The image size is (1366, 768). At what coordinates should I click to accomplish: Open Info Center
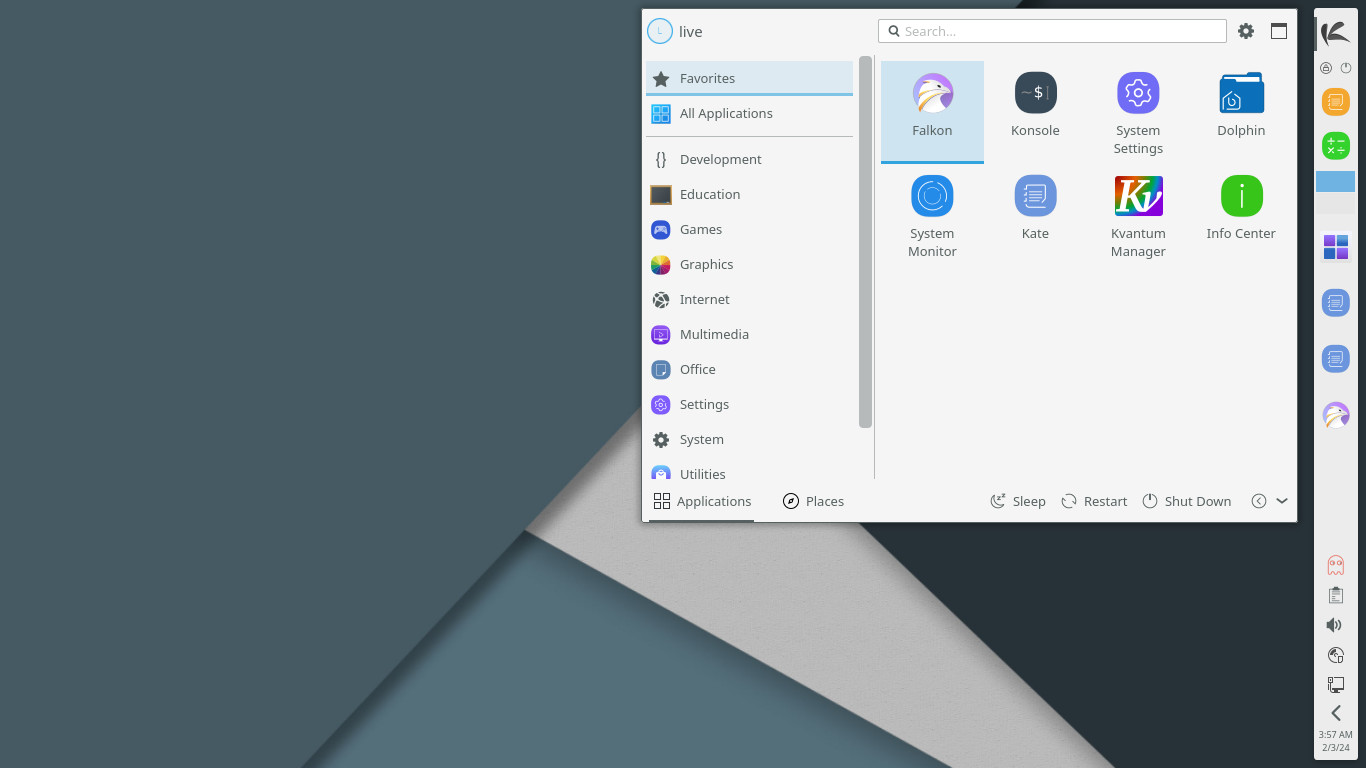1241,215
